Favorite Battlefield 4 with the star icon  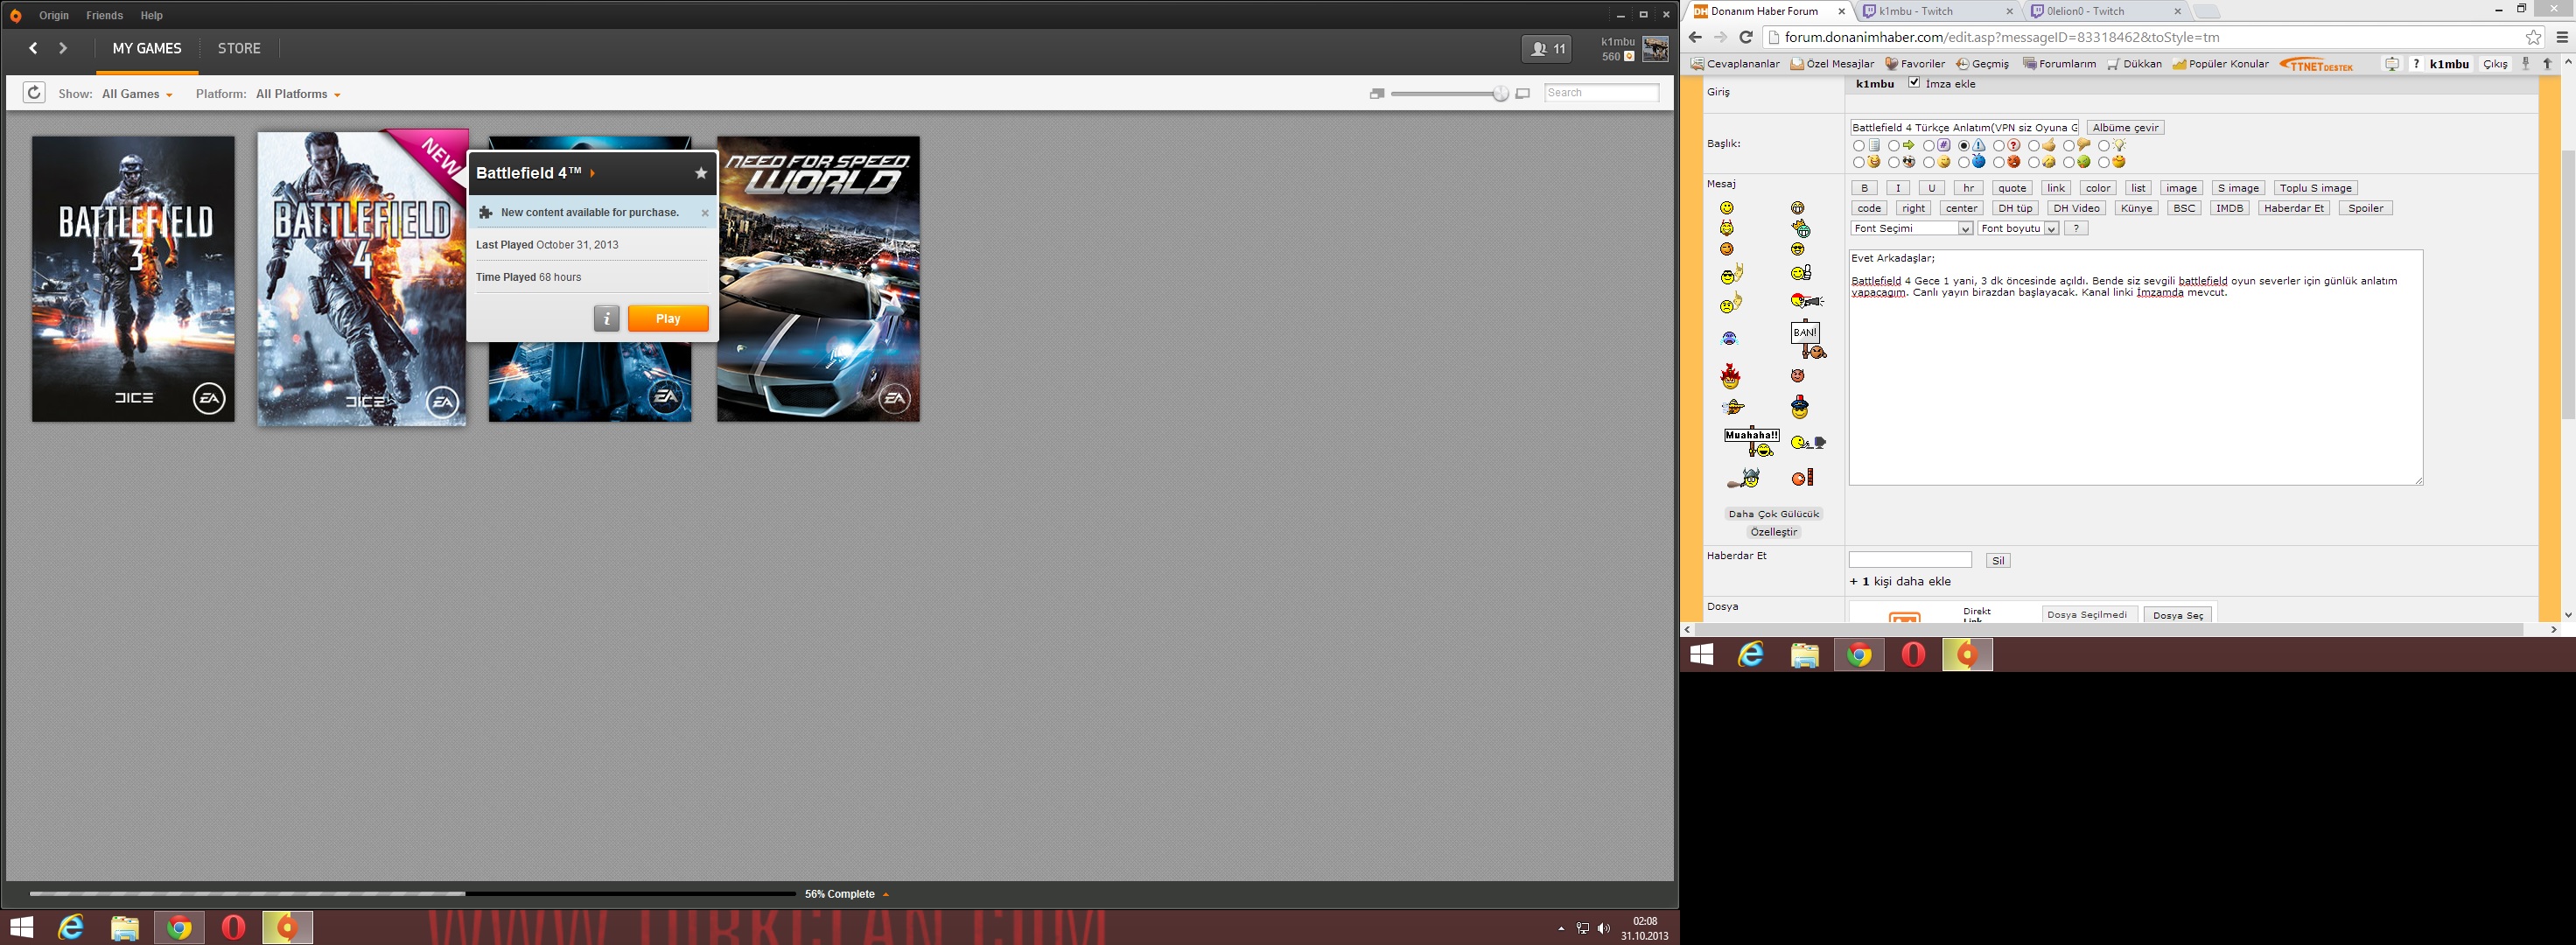point(701,173)
